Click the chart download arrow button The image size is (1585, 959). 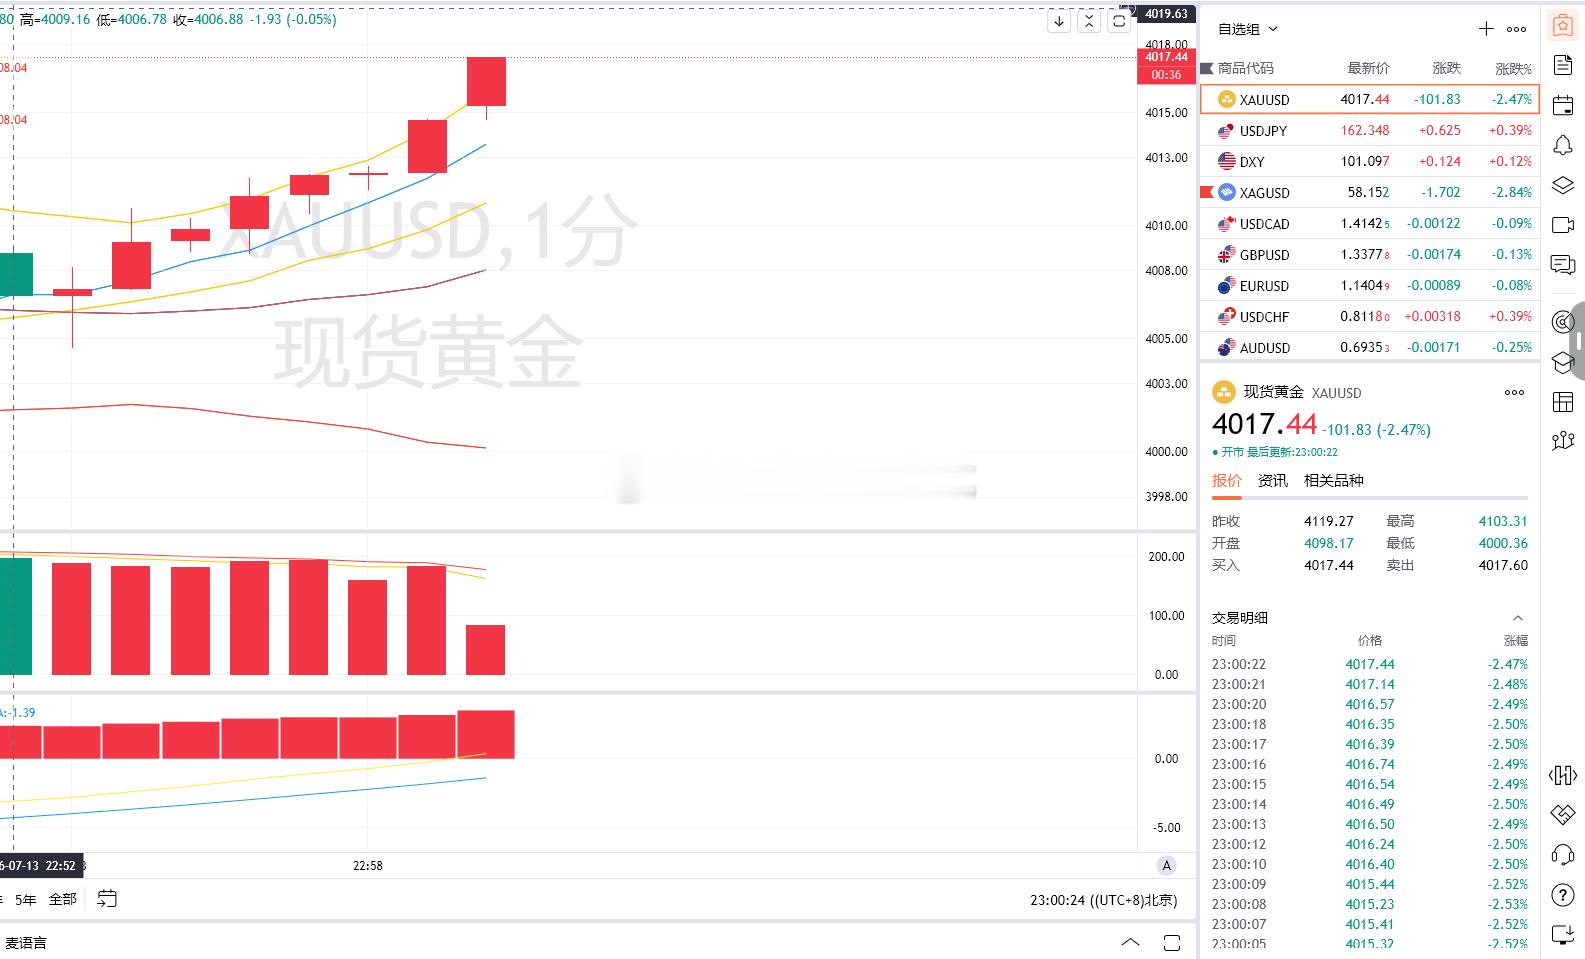[1059, 21]
